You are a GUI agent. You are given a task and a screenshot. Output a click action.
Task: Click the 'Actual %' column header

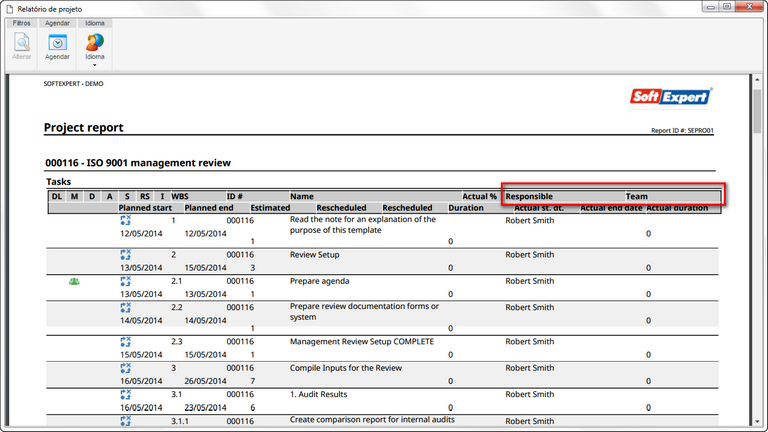tap(480, 196)
